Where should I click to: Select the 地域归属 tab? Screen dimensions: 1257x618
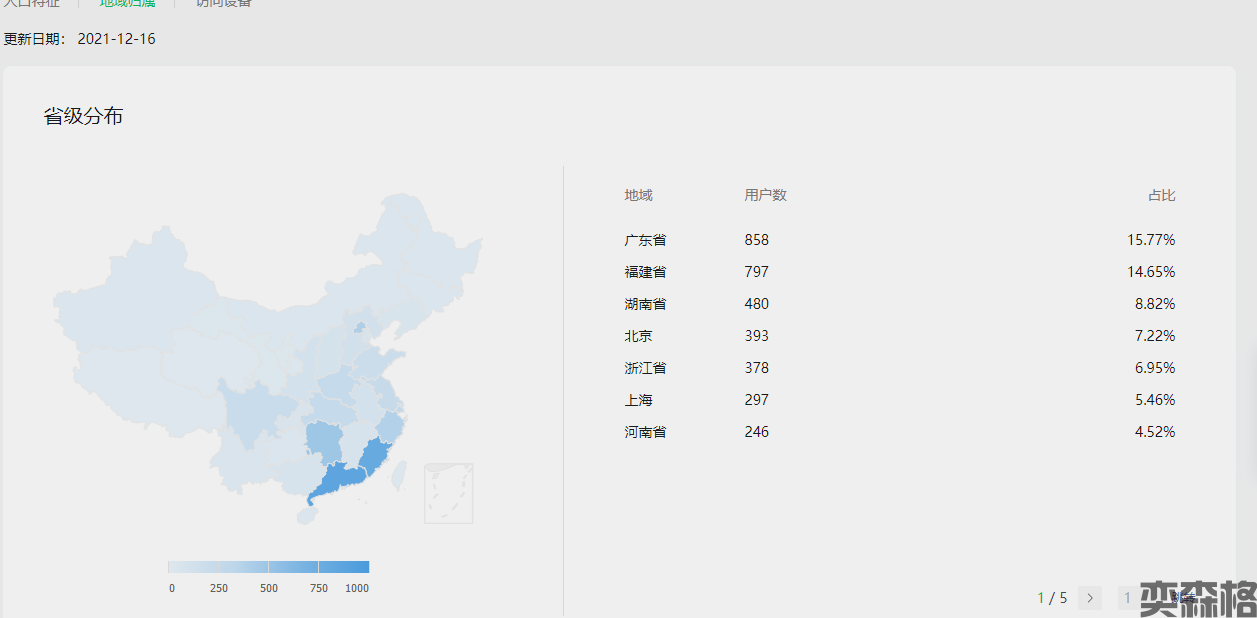[x=127, y=3]
